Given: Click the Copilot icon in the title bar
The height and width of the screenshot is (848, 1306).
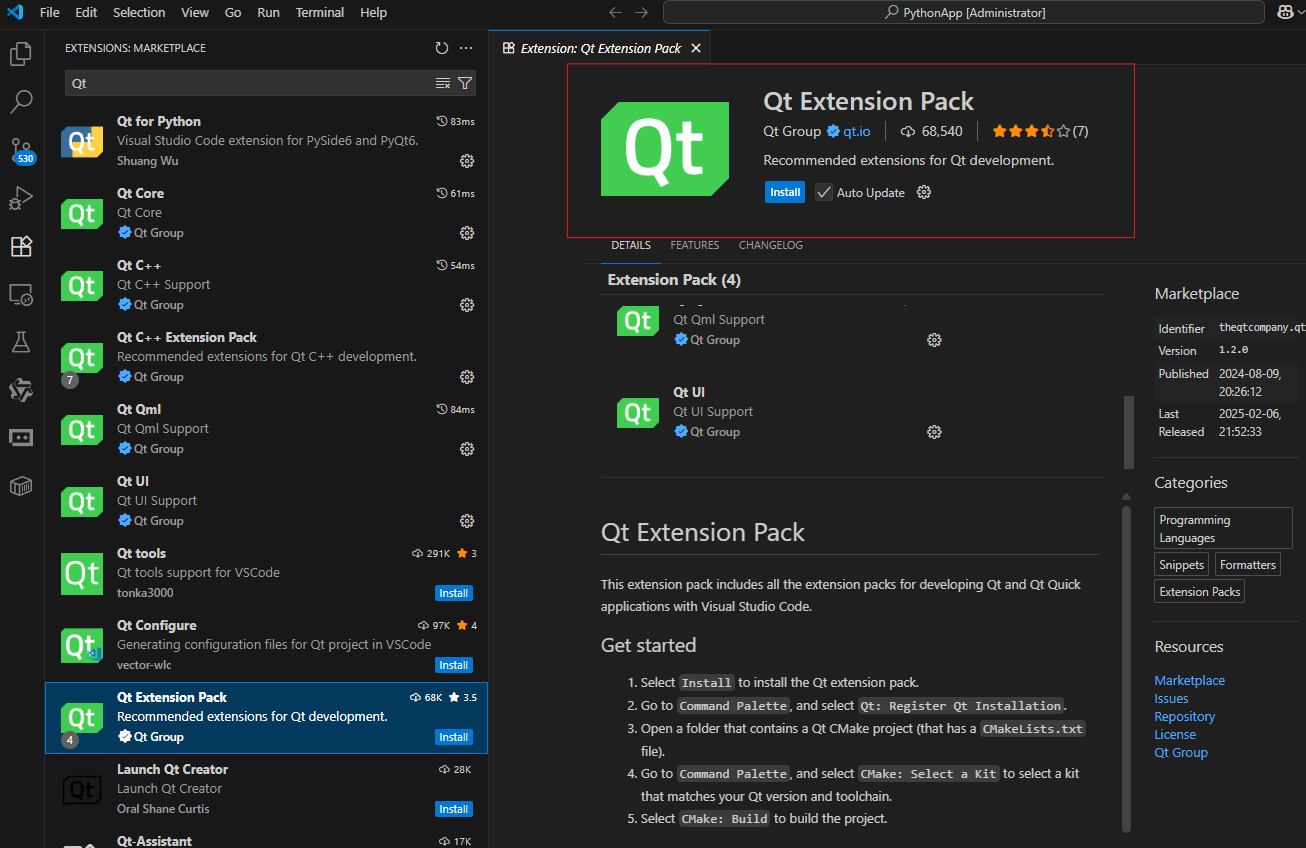Looking at the screenshot, I should coord(1285,12).
